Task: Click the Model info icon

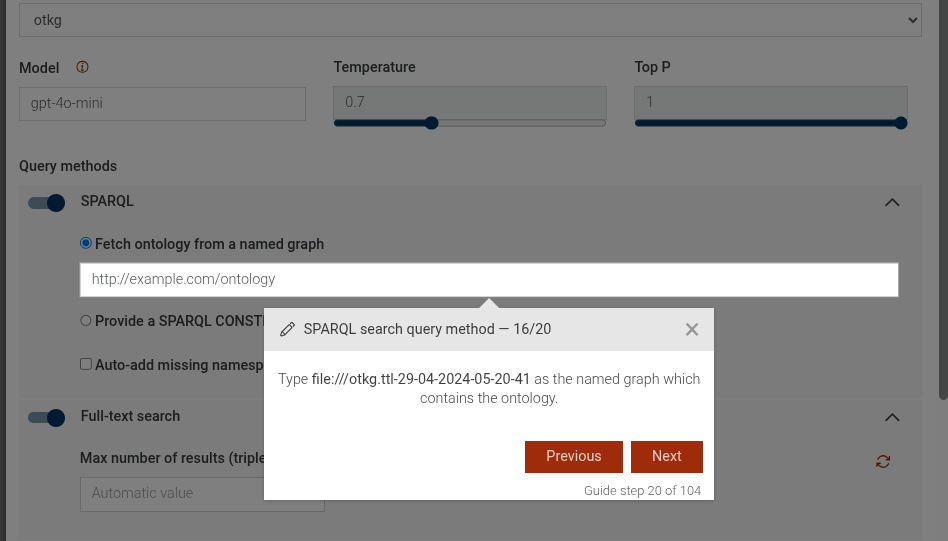Action: [x=82, y=68]
